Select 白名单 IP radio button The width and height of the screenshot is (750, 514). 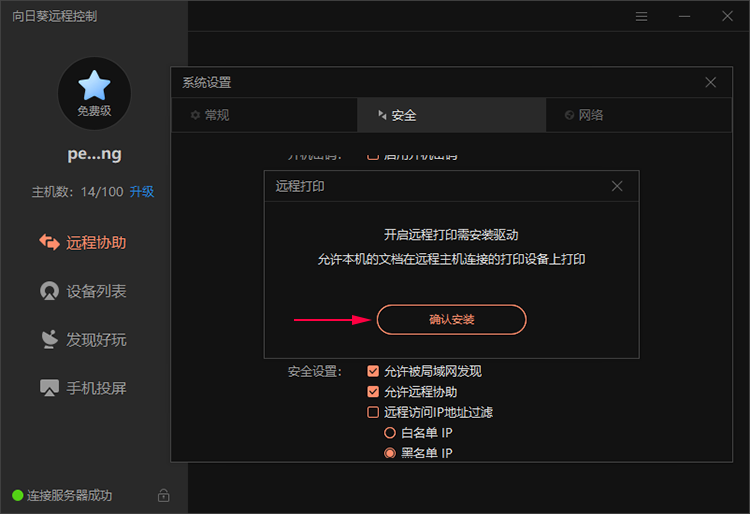pyautogui.click(x=390, y=433)
